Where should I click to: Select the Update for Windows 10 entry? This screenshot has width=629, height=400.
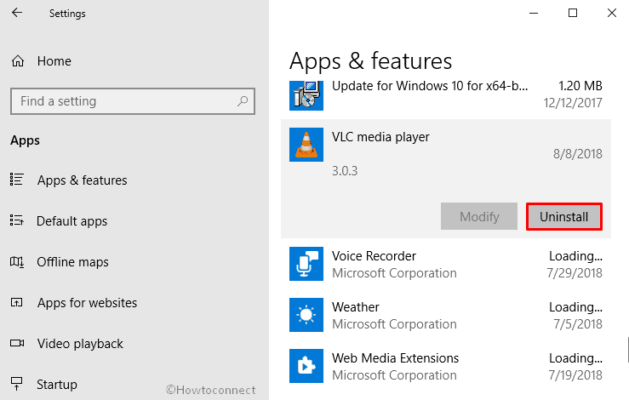coord(446,95)
